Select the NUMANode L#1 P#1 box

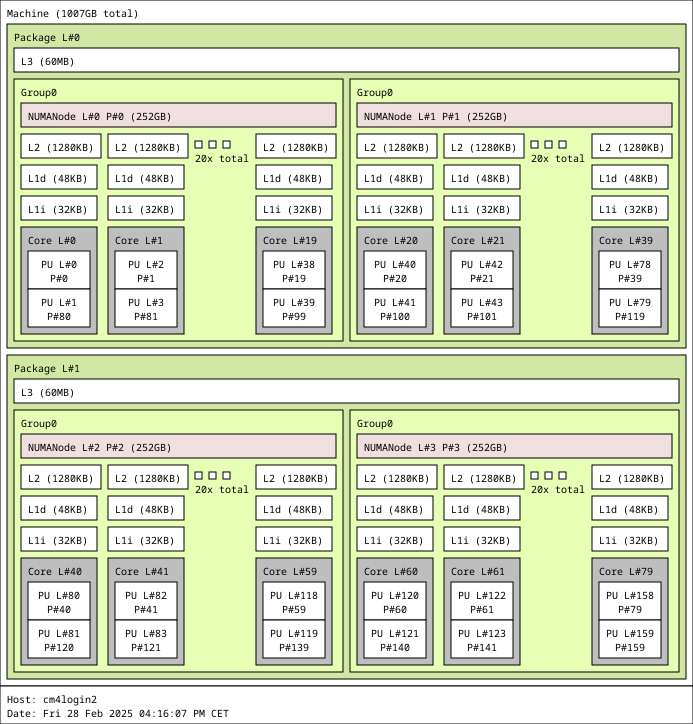(514, 116)
